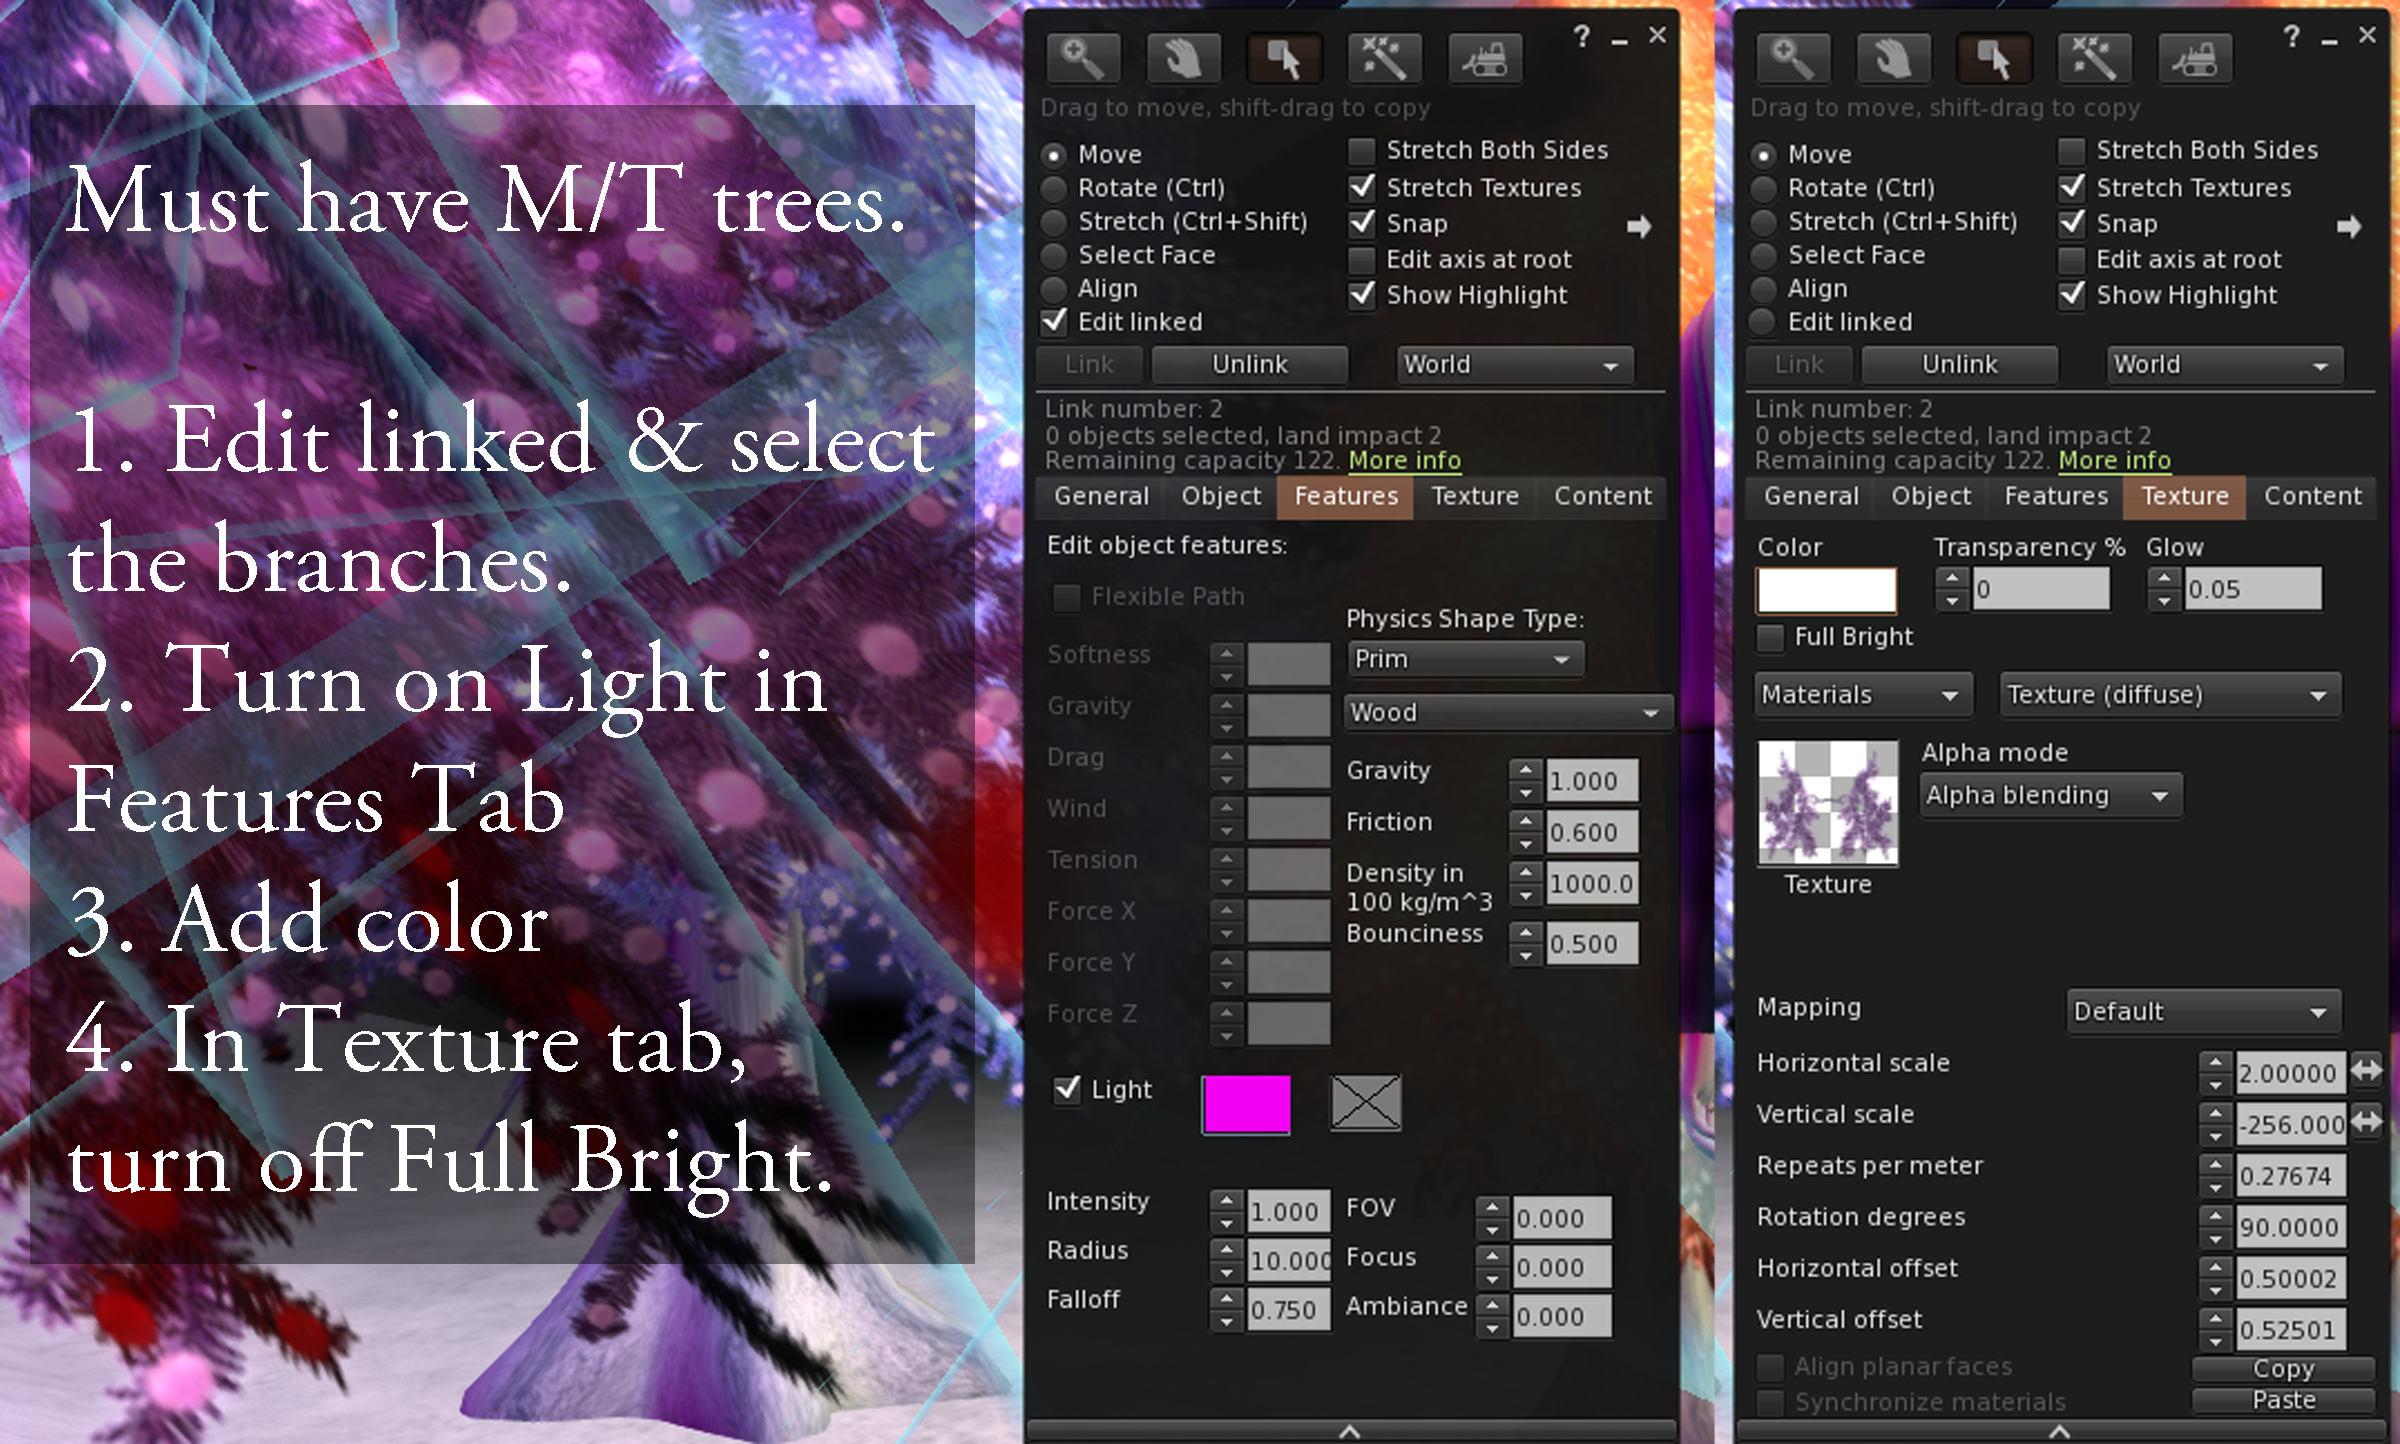Viewport: 2400px width, 1444px height.
Task: Open help question mark in left panel
Action: (x=1581, y=37)
